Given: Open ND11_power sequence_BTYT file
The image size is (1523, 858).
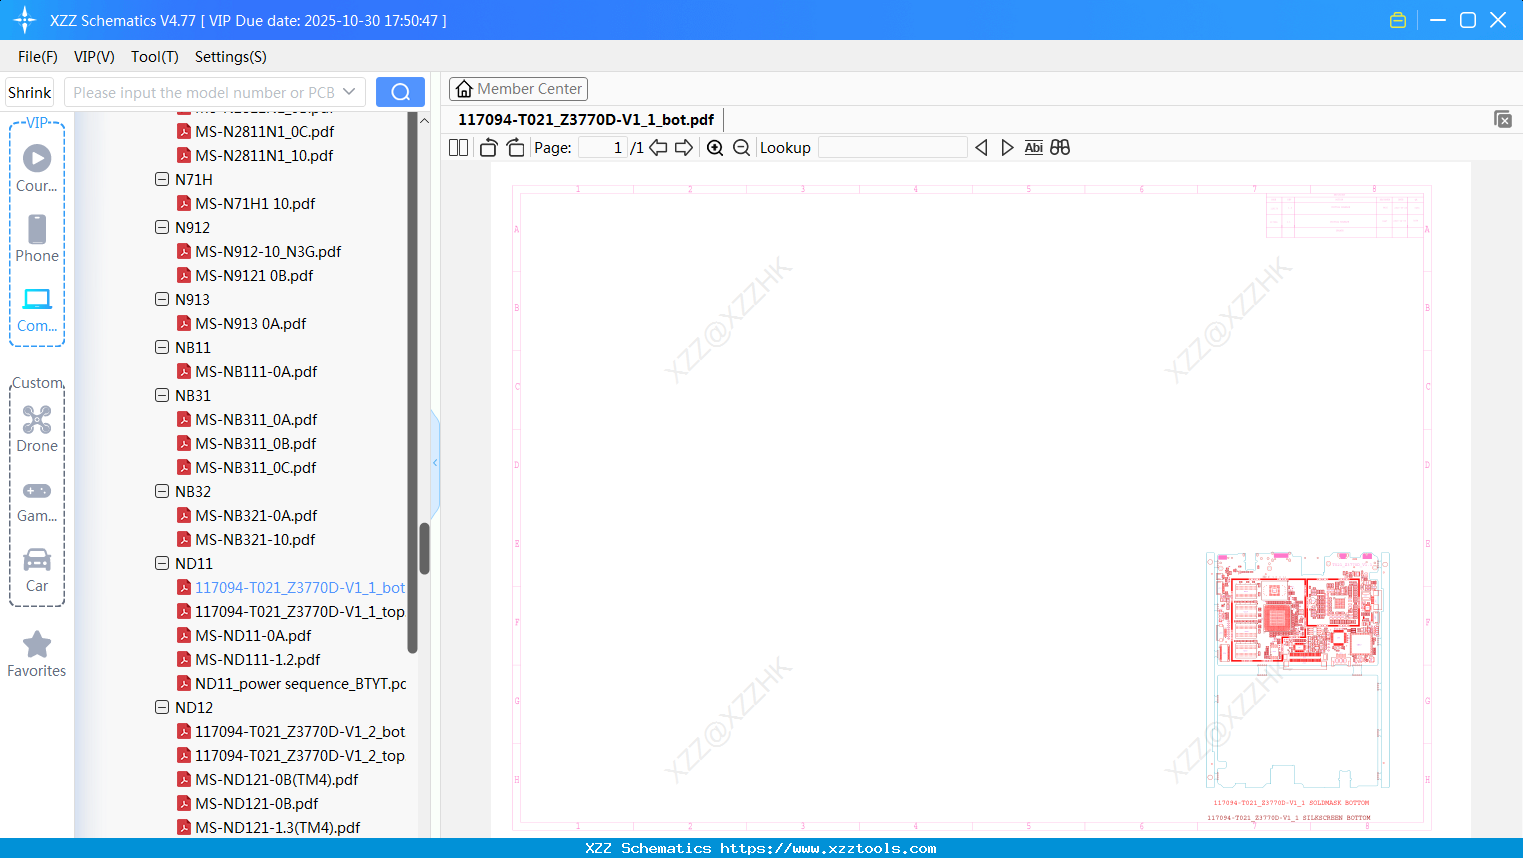Looking at the screenshot, I should [x=300, y=684].
